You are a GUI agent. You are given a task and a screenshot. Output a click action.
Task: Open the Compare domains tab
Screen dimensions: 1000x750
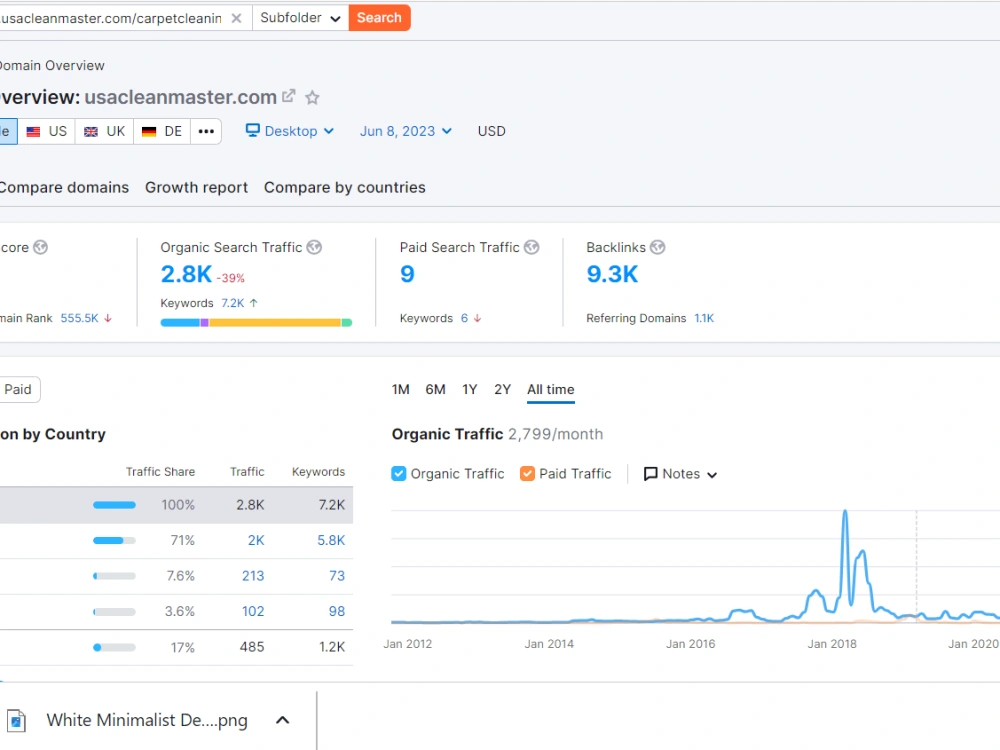click(64, 188)
